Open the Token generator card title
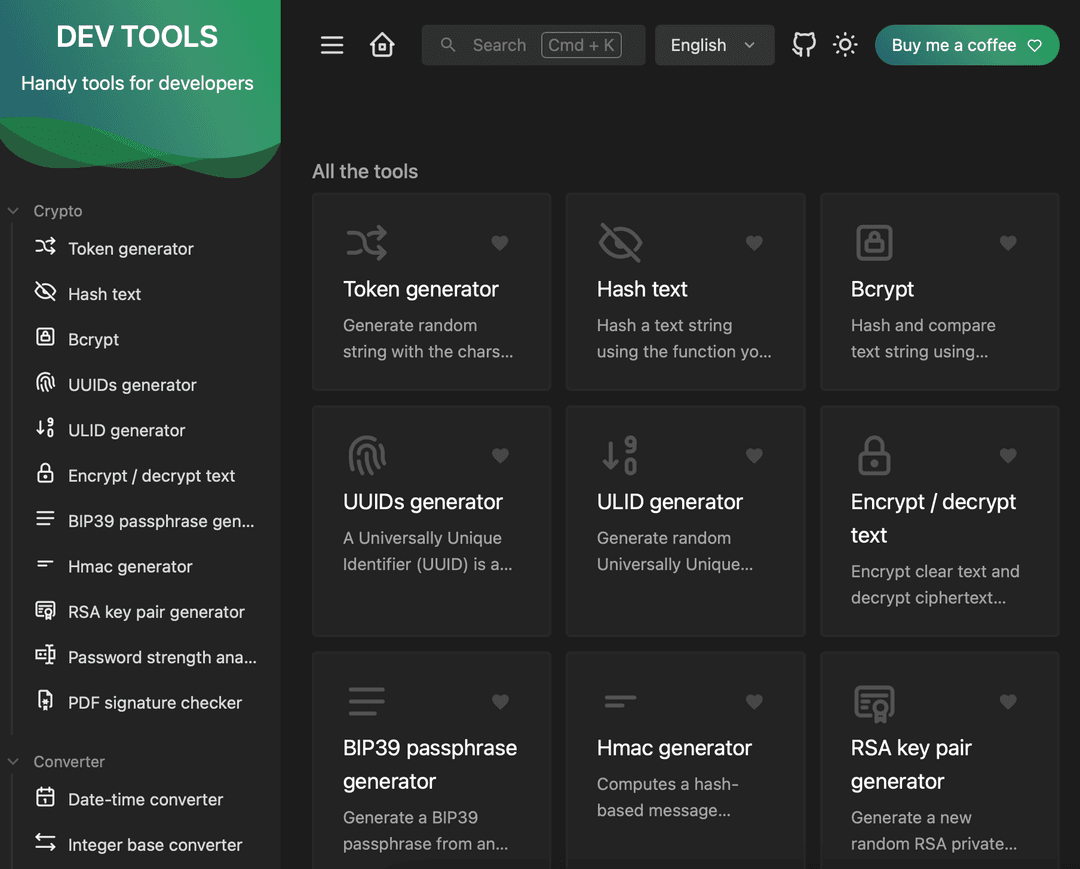1080x869 pixels. pyautogui.click(x=420, y=289)
